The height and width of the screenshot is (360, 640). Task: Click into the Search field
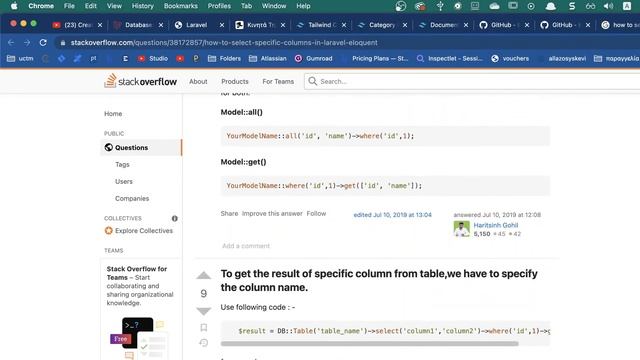coord(473,81)
